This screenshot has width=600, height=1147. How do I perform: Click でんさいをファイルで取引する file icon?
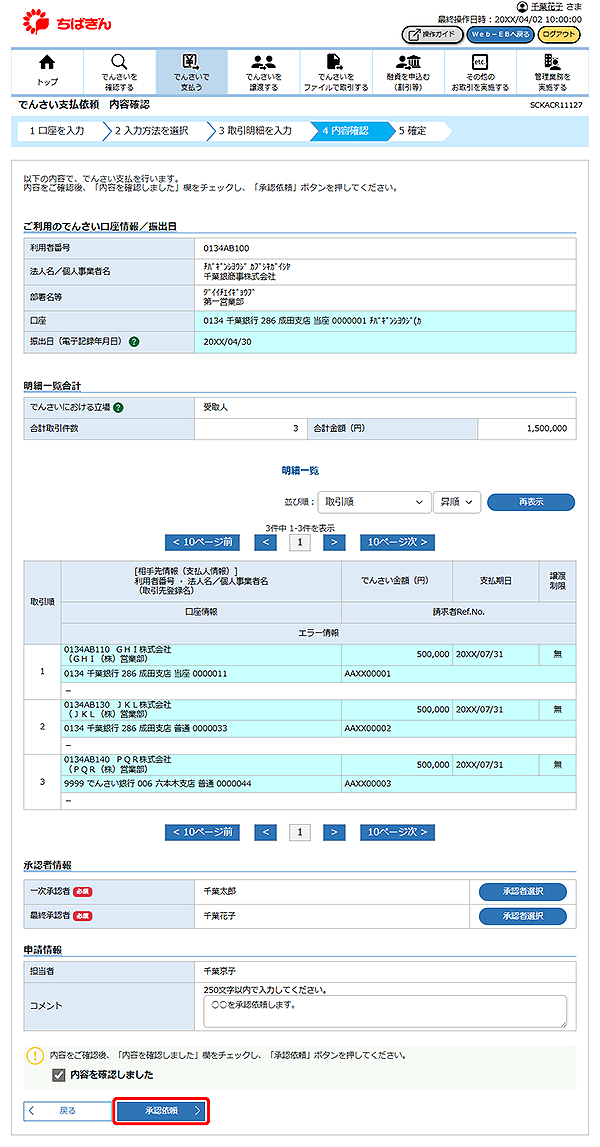pyautogui.click(x=335, y=63)
